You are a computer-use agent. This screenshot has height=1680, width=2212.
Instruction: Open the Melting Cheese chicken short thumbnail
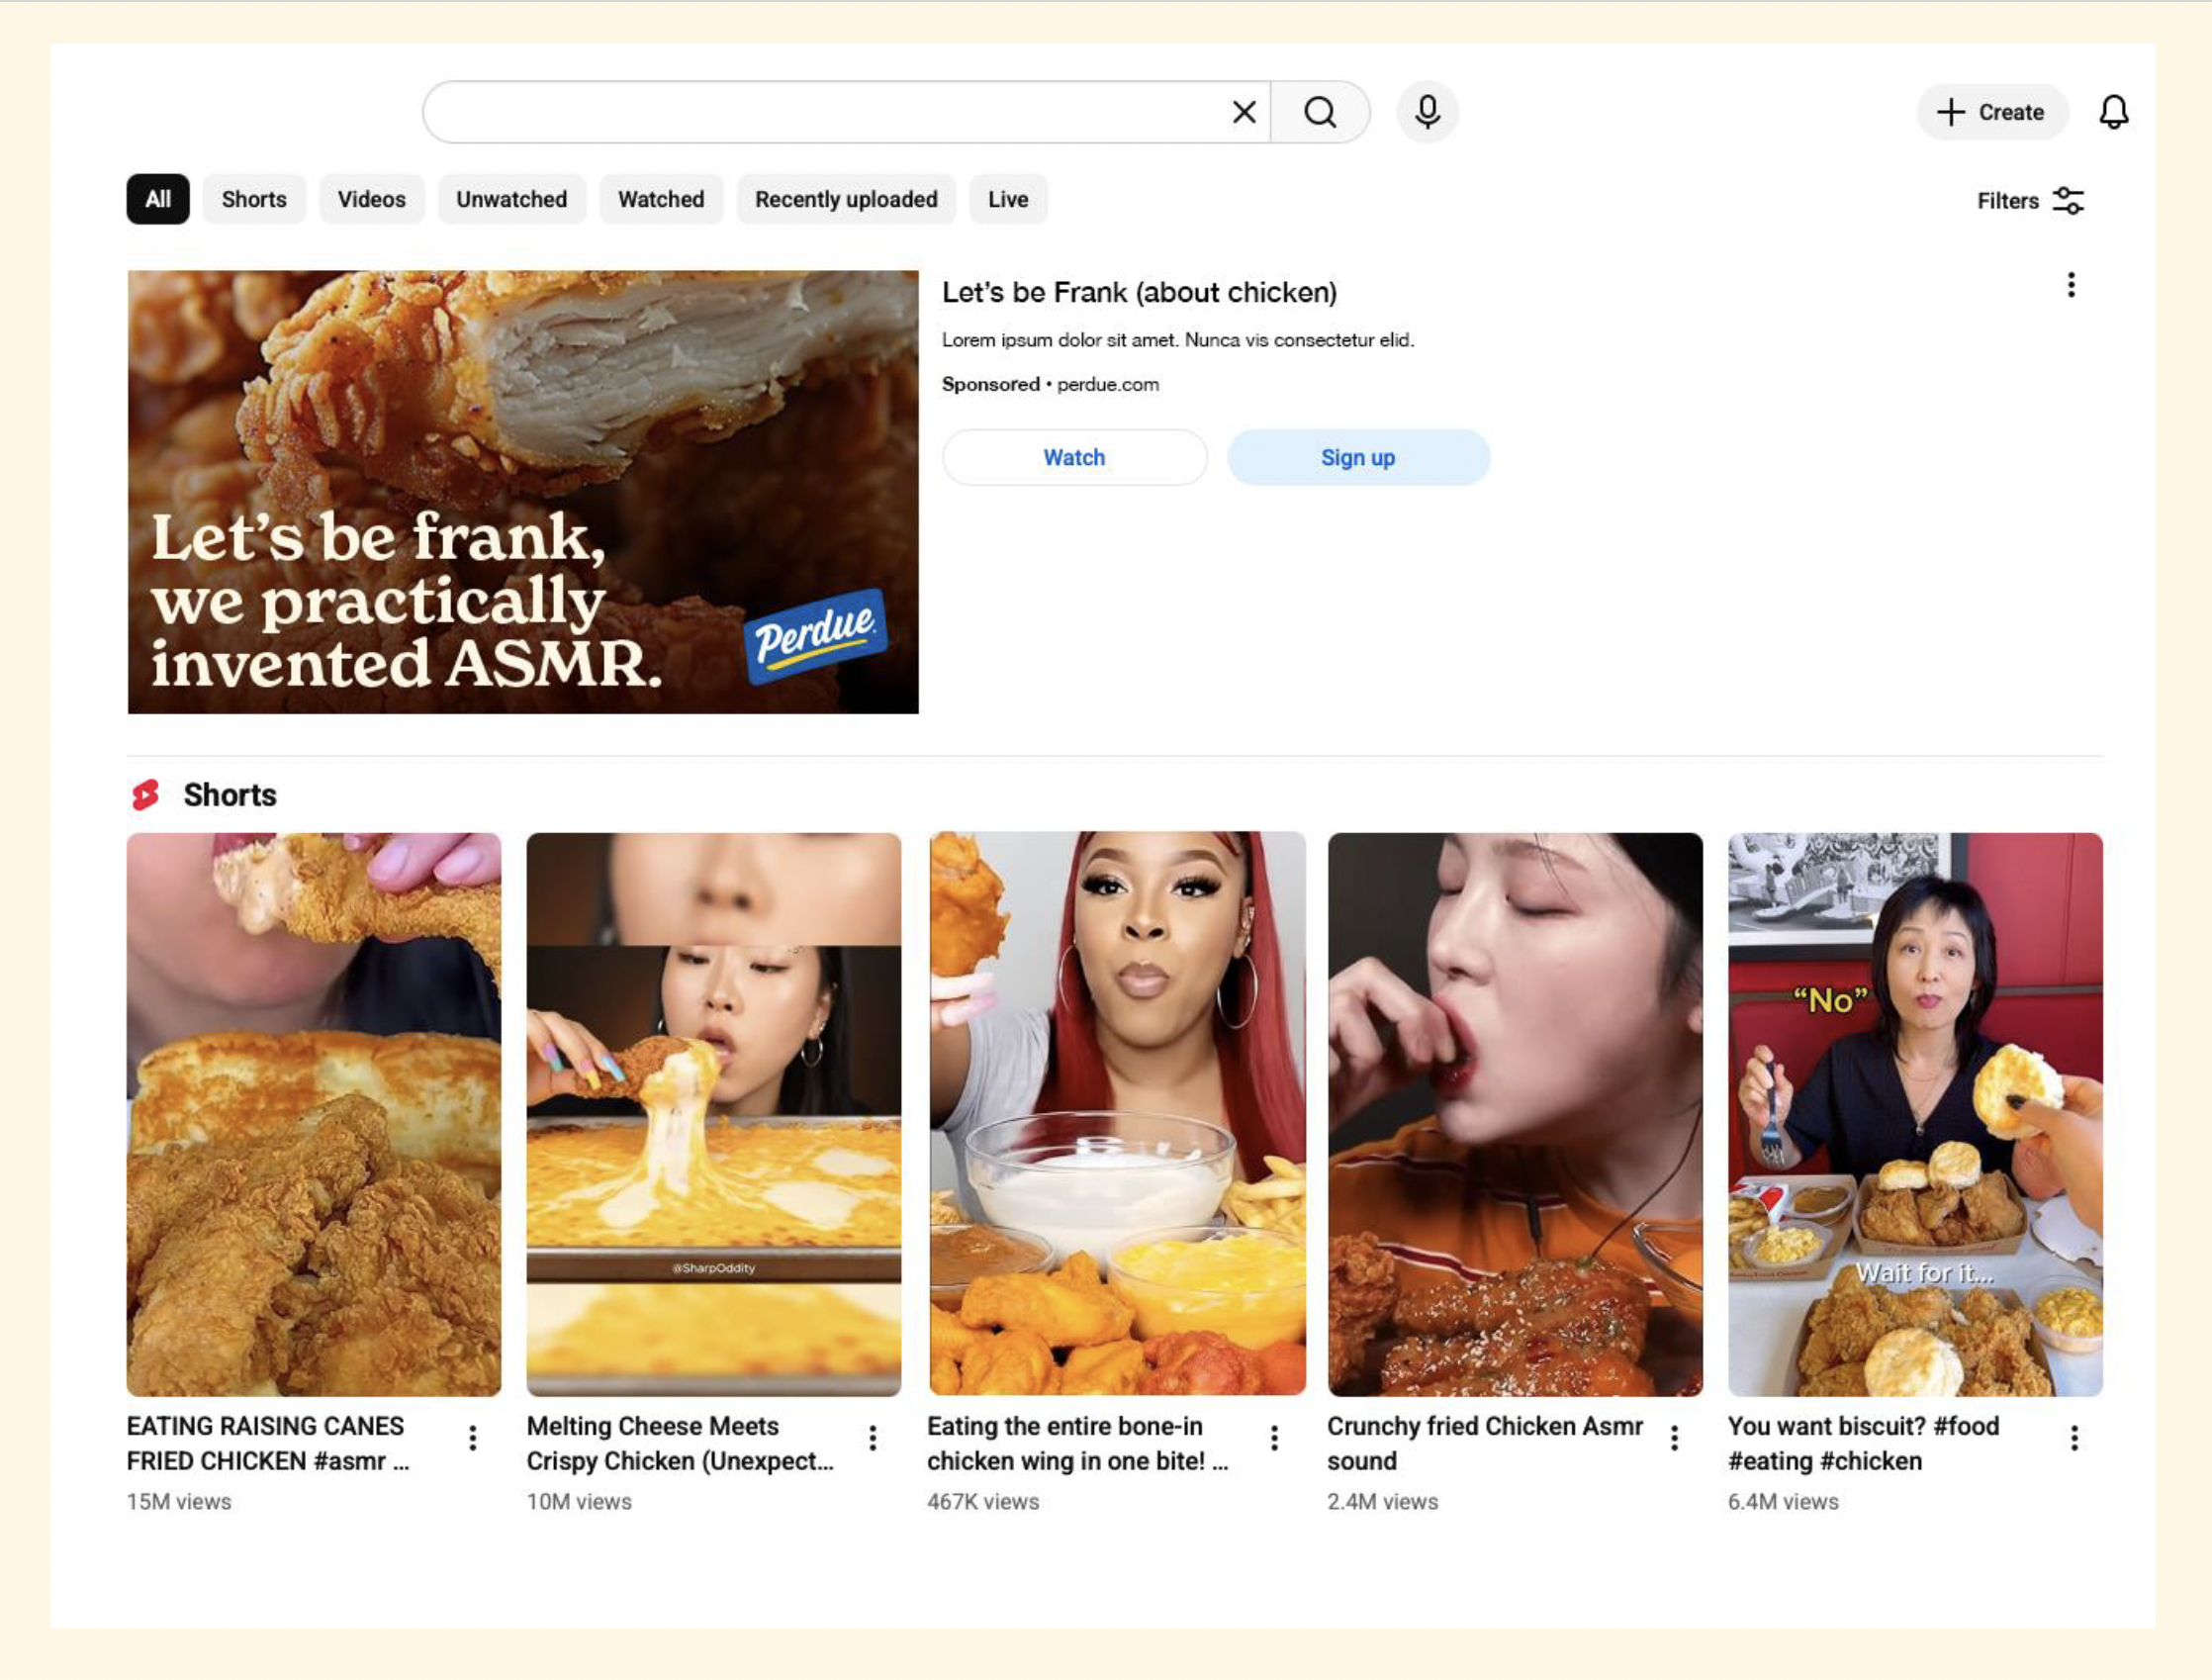point(714,1114)
